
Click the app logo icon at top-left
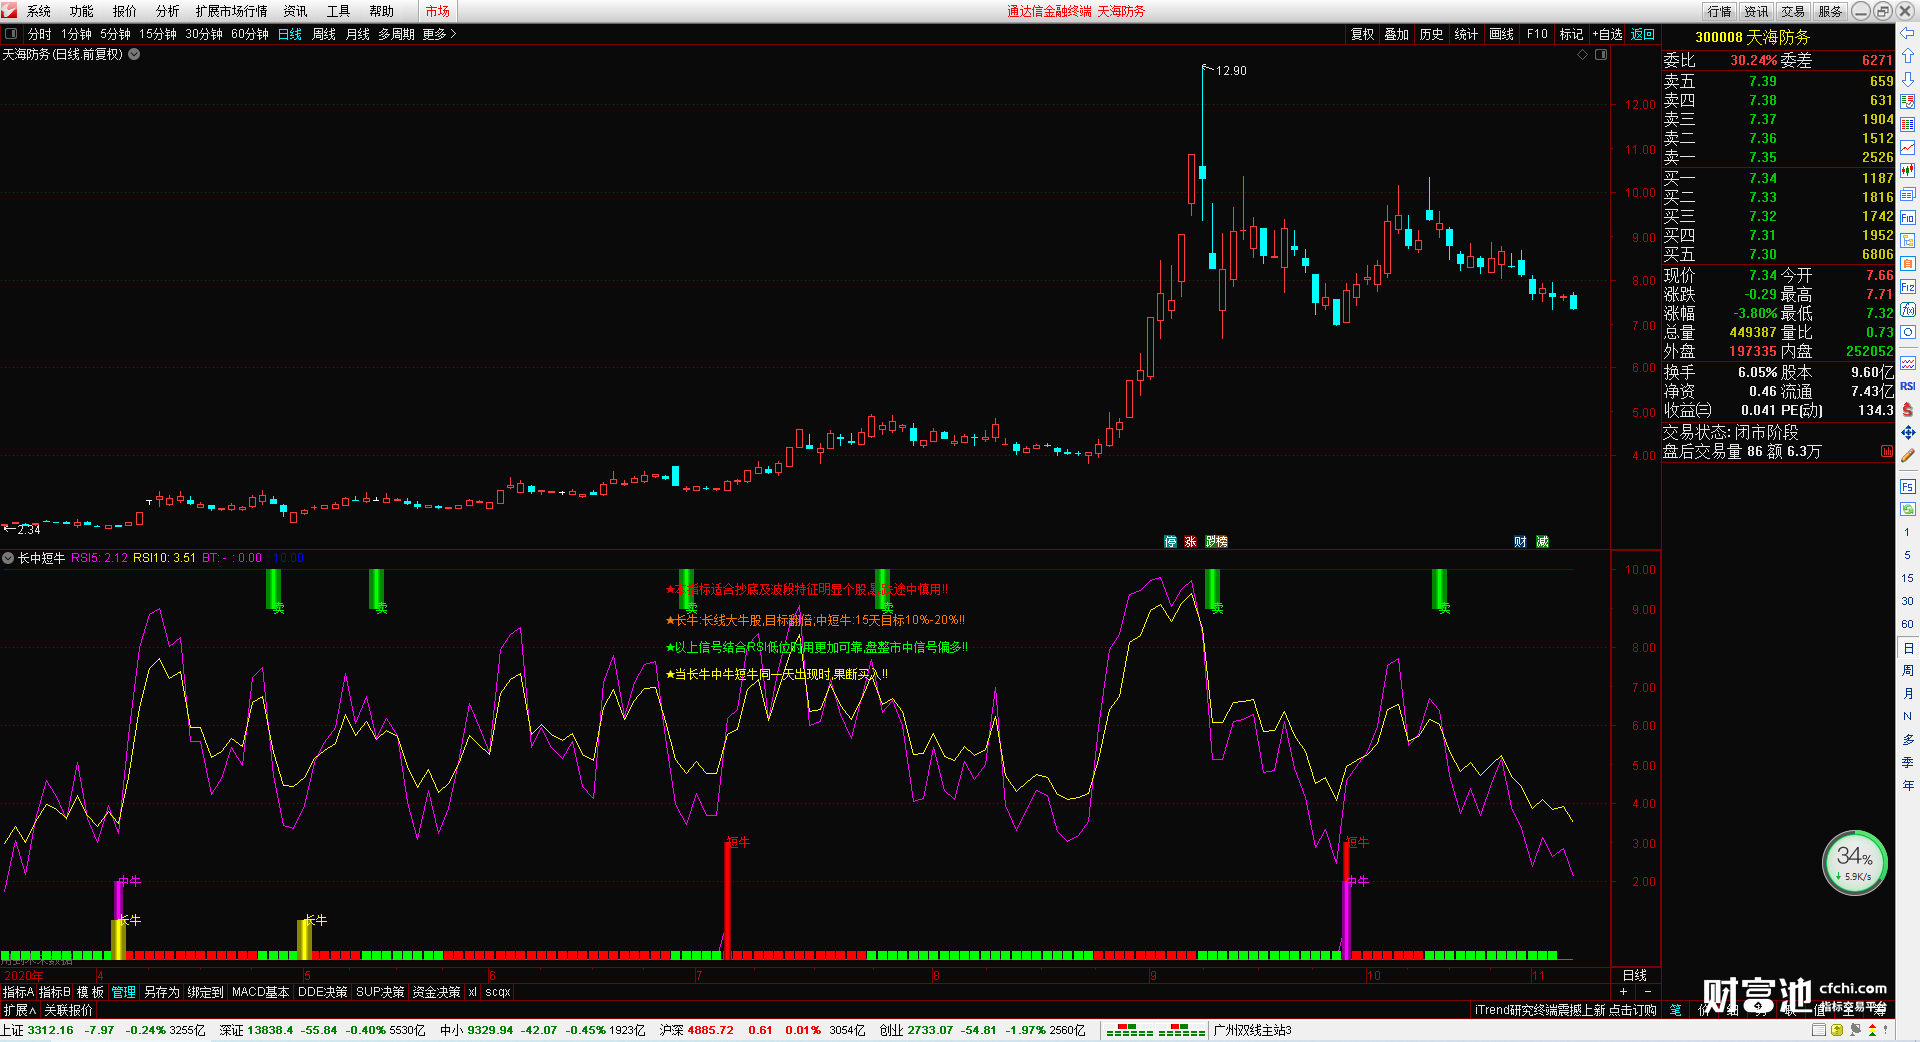9,11
